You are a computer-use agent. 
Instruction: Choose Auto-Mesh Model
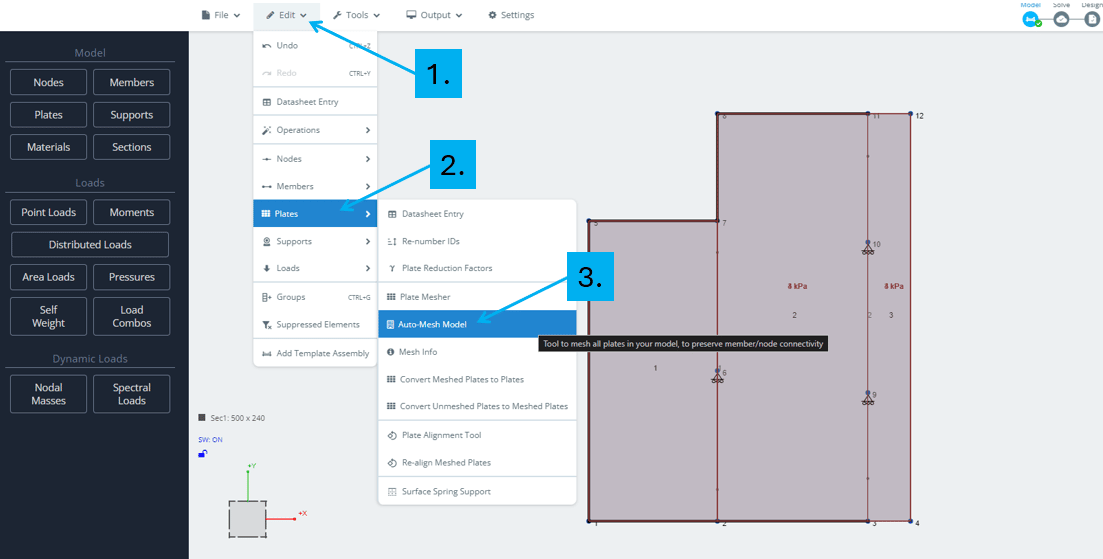[x=477, y=324]
